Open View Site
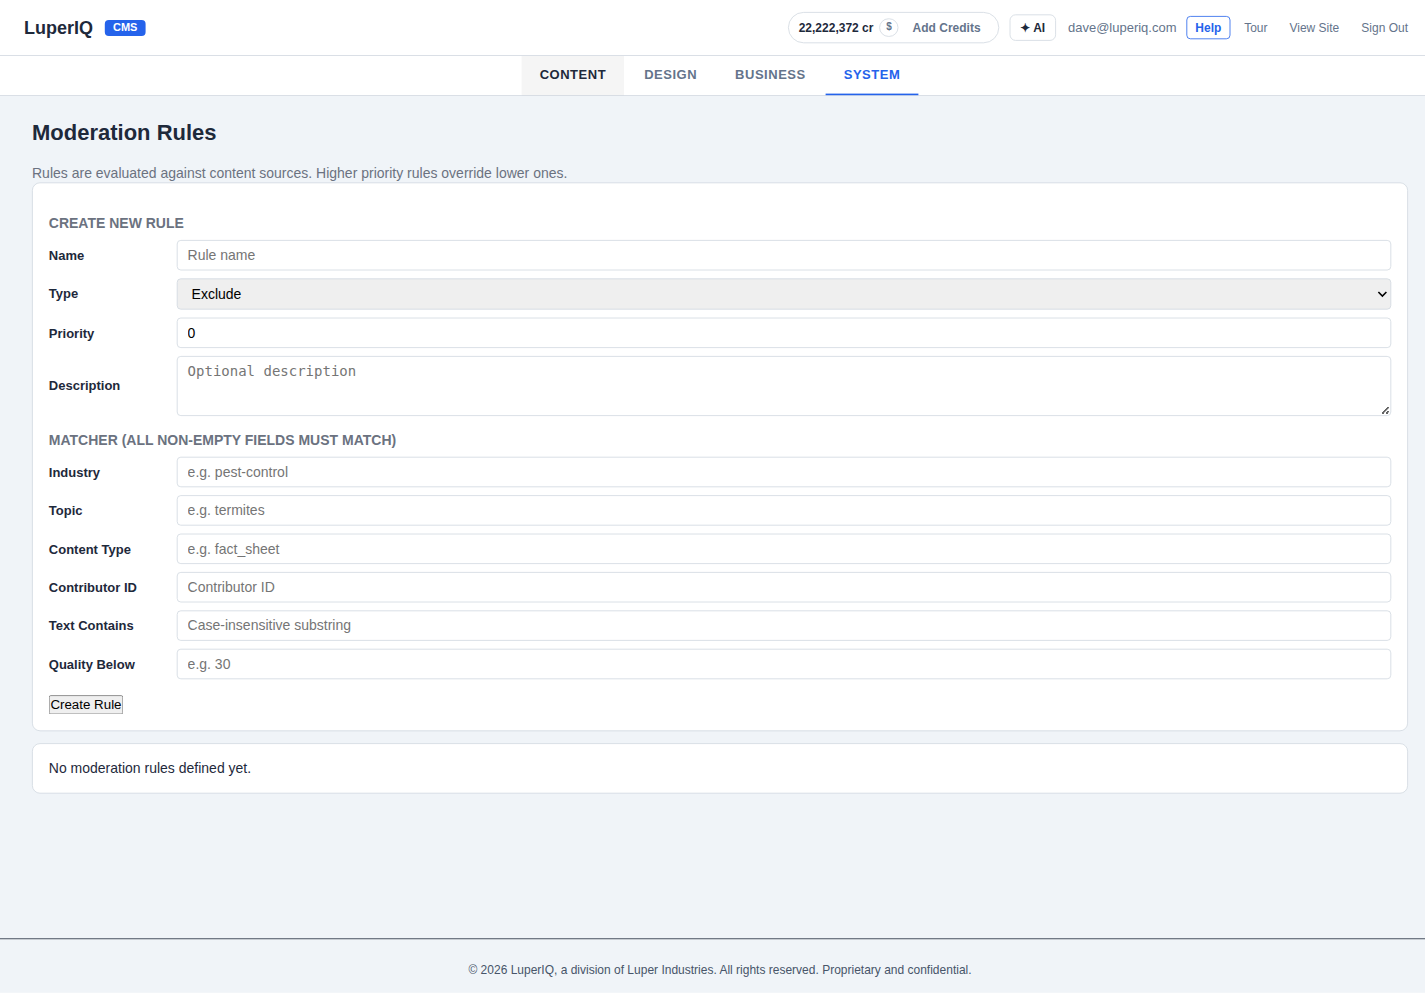Screen dimensions: 1425x993 pos(1313,27)
